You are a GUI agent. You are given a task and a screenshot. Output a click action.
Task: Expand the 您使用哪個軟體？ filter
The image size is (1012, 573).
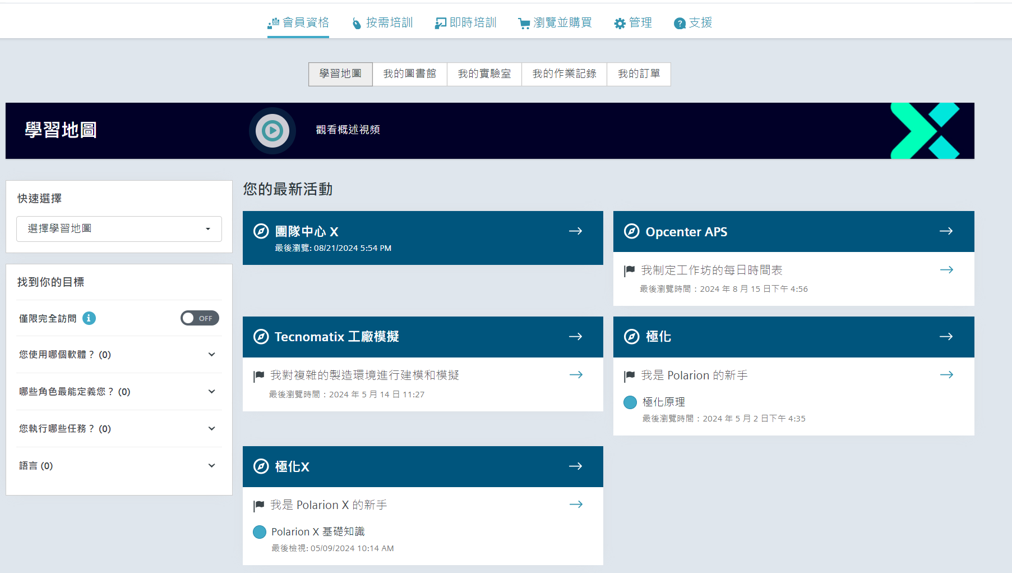pyautogui.click(x=119, y=354)
